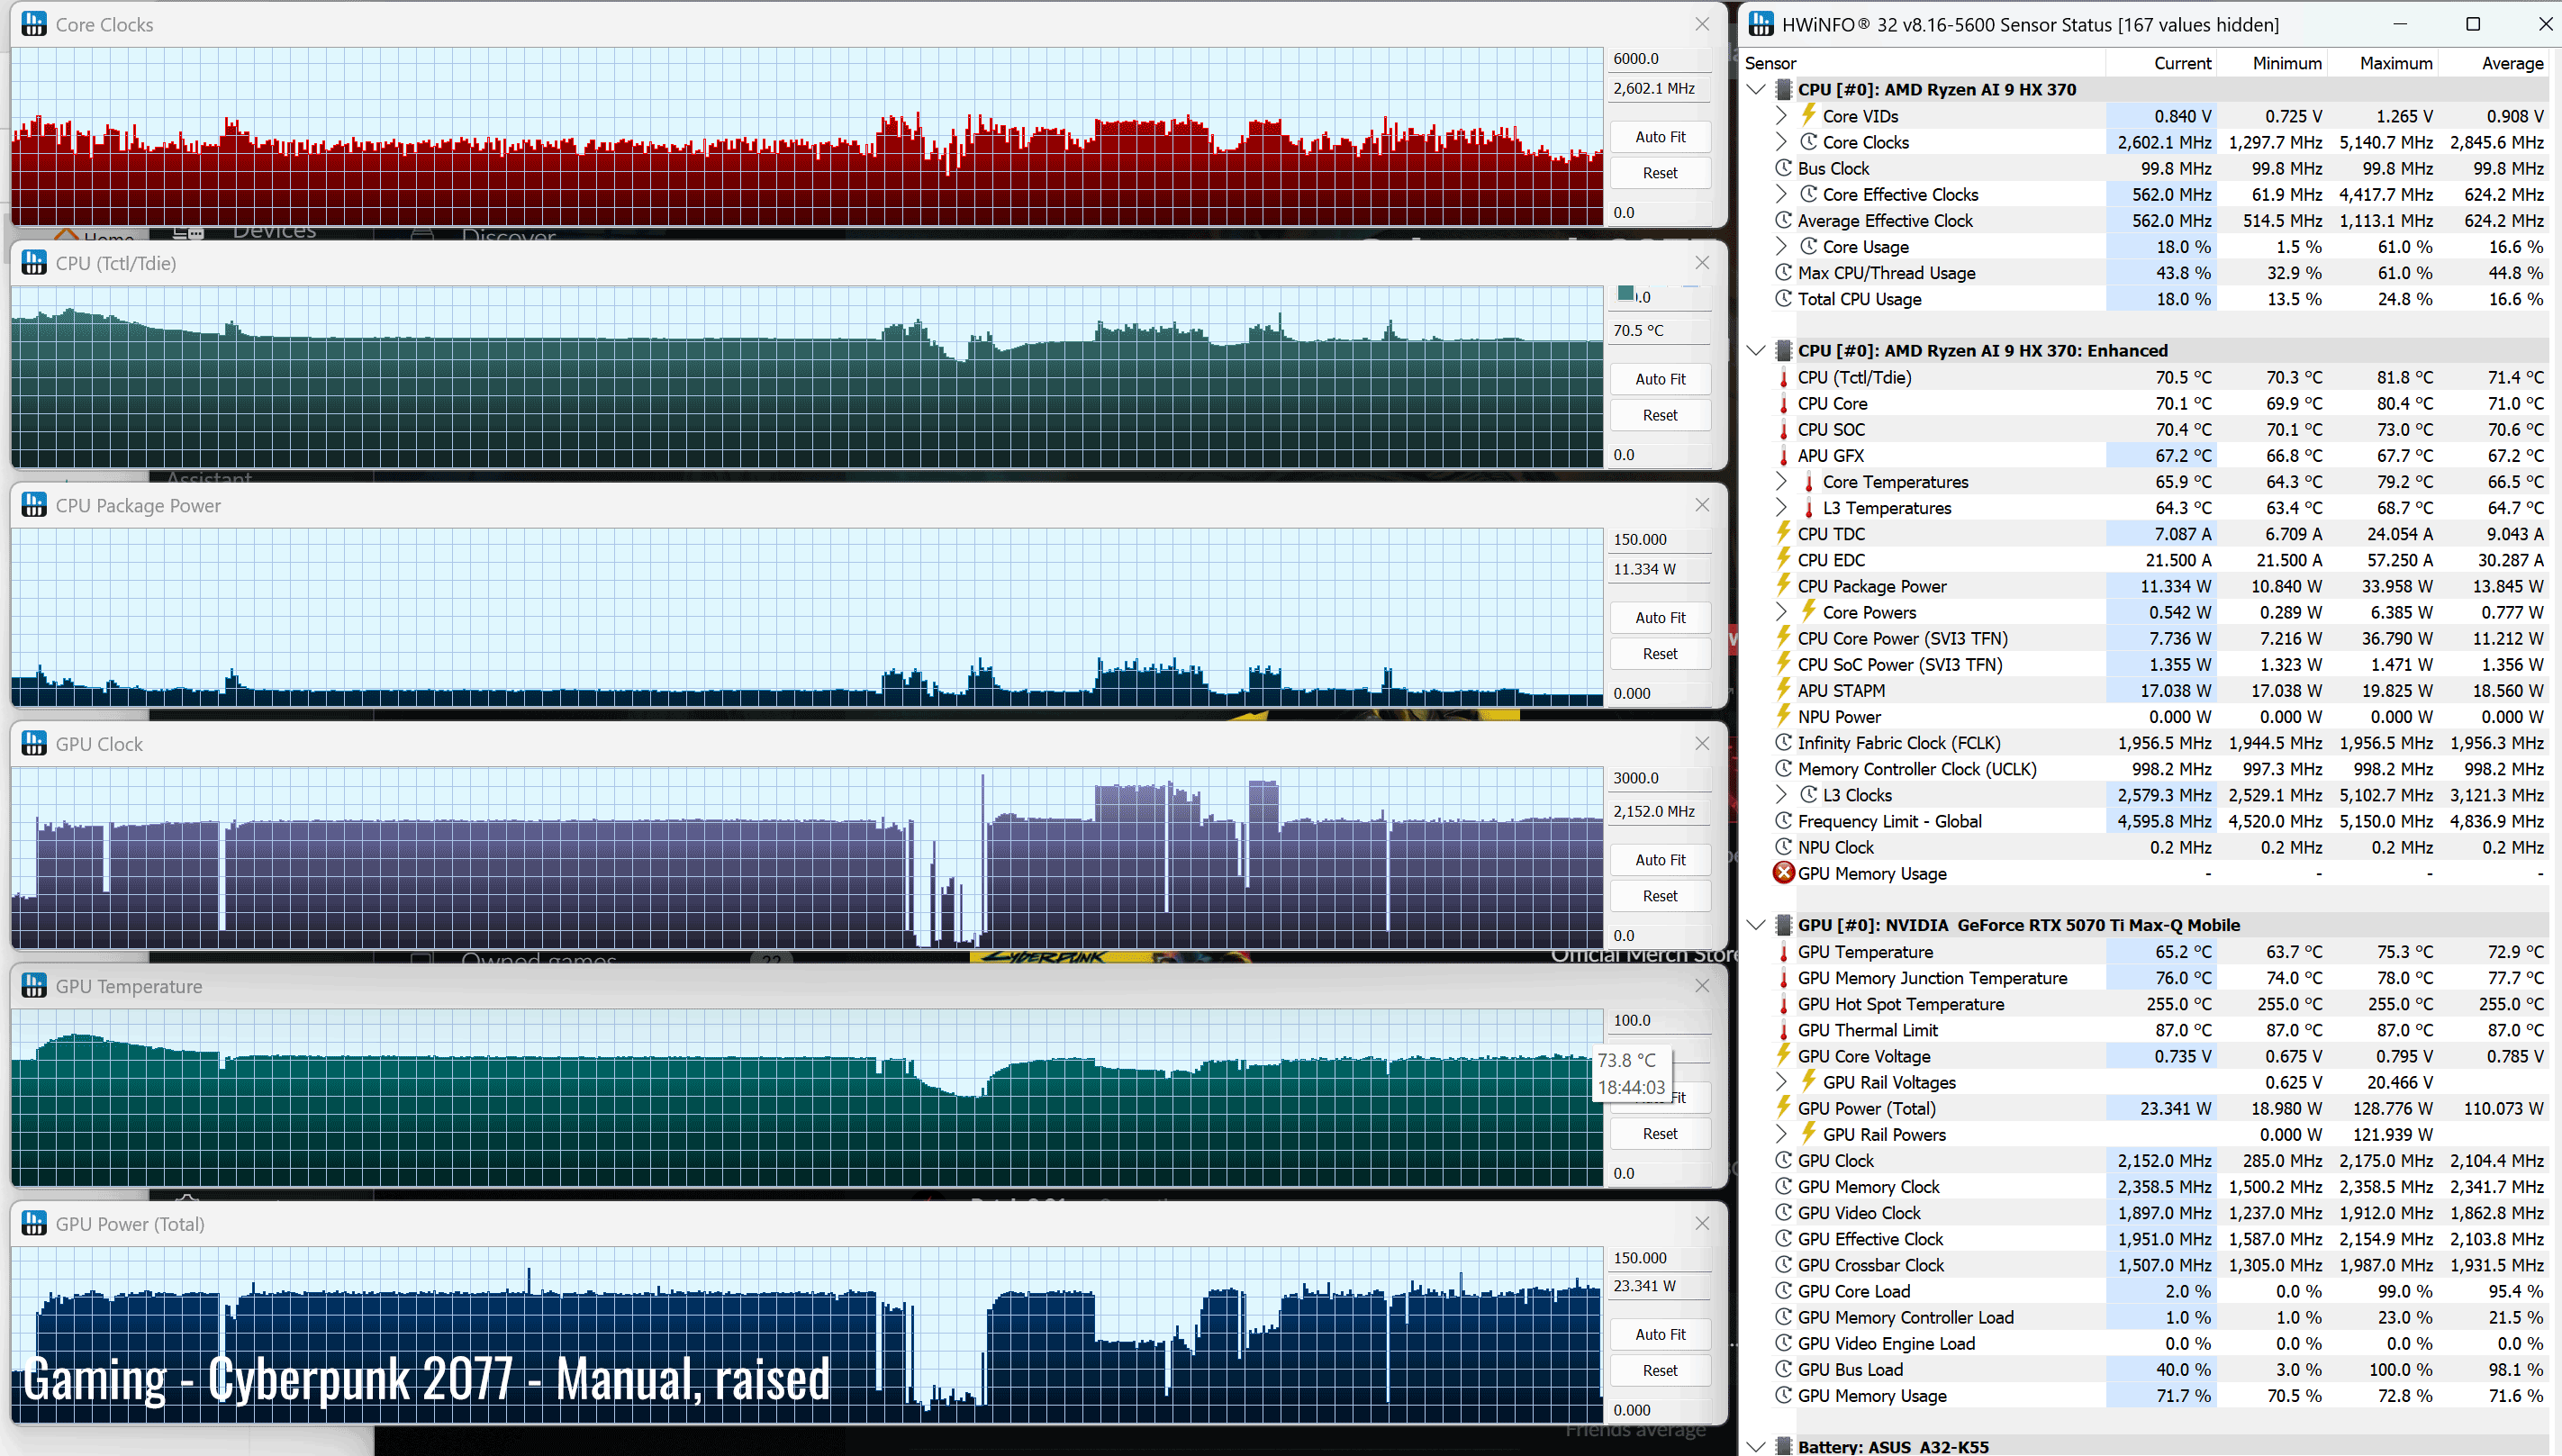Click the clock icon for Bus Clock
This screenshot has height=1456, width=2562.
pyautogui.click(x=1783, y=168)
